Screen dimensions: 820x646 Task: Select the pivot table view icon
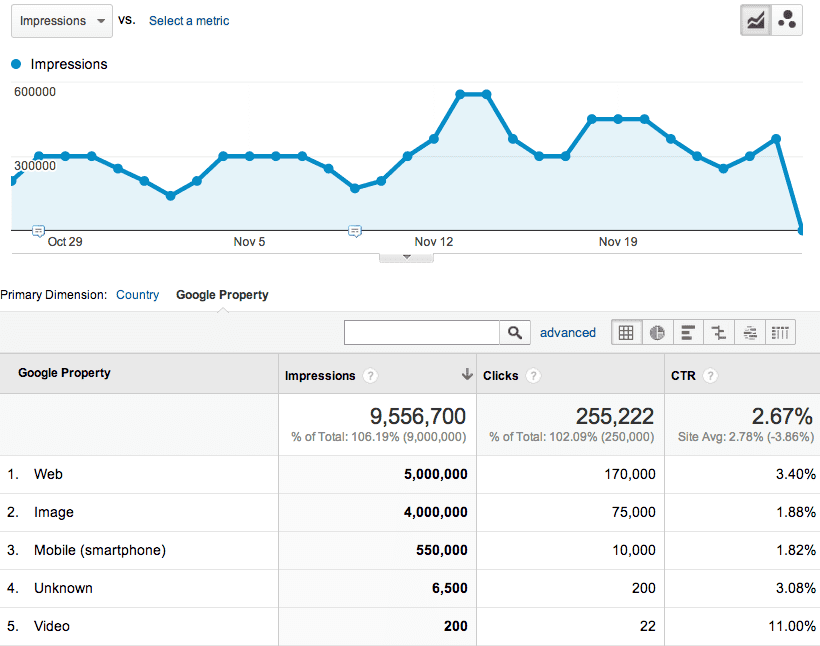click(x=781, y=333)
